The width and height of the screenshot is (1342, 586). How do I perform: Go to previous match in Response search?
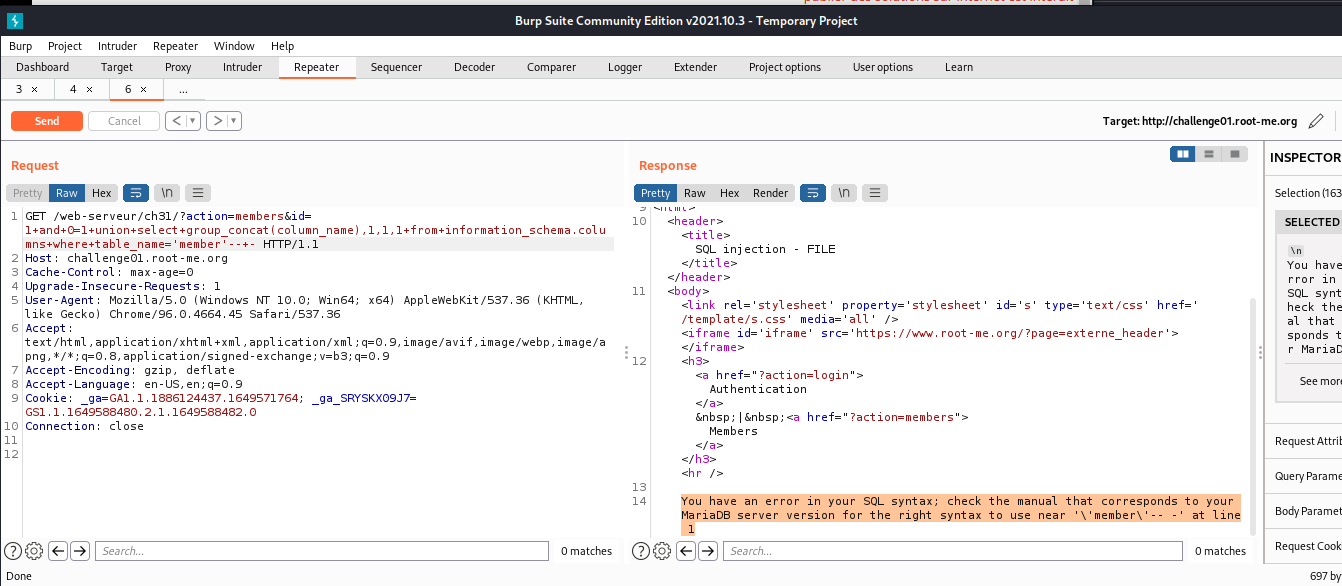pyautogui.click(x=686, y=551)
